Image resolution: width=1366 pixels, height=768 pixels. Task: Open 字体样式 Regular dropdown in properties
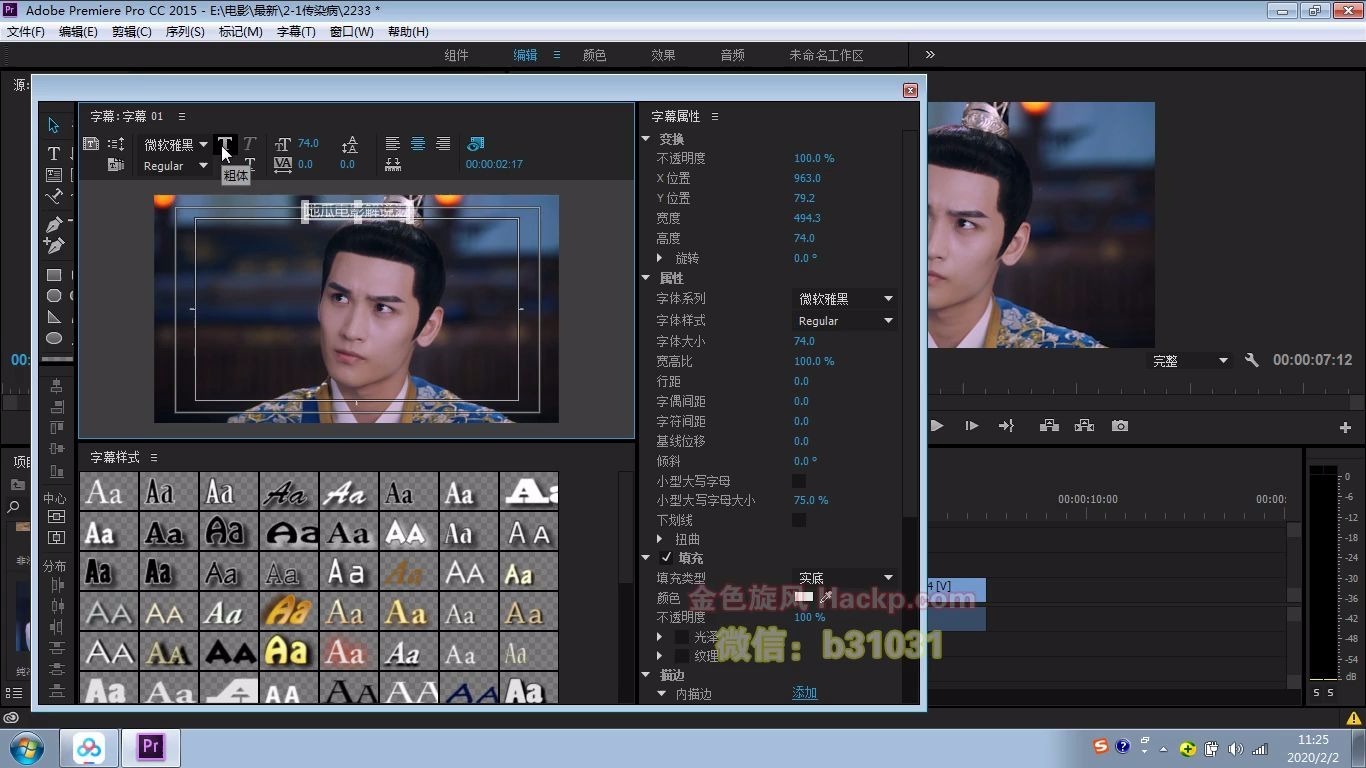tap(845, 321)
